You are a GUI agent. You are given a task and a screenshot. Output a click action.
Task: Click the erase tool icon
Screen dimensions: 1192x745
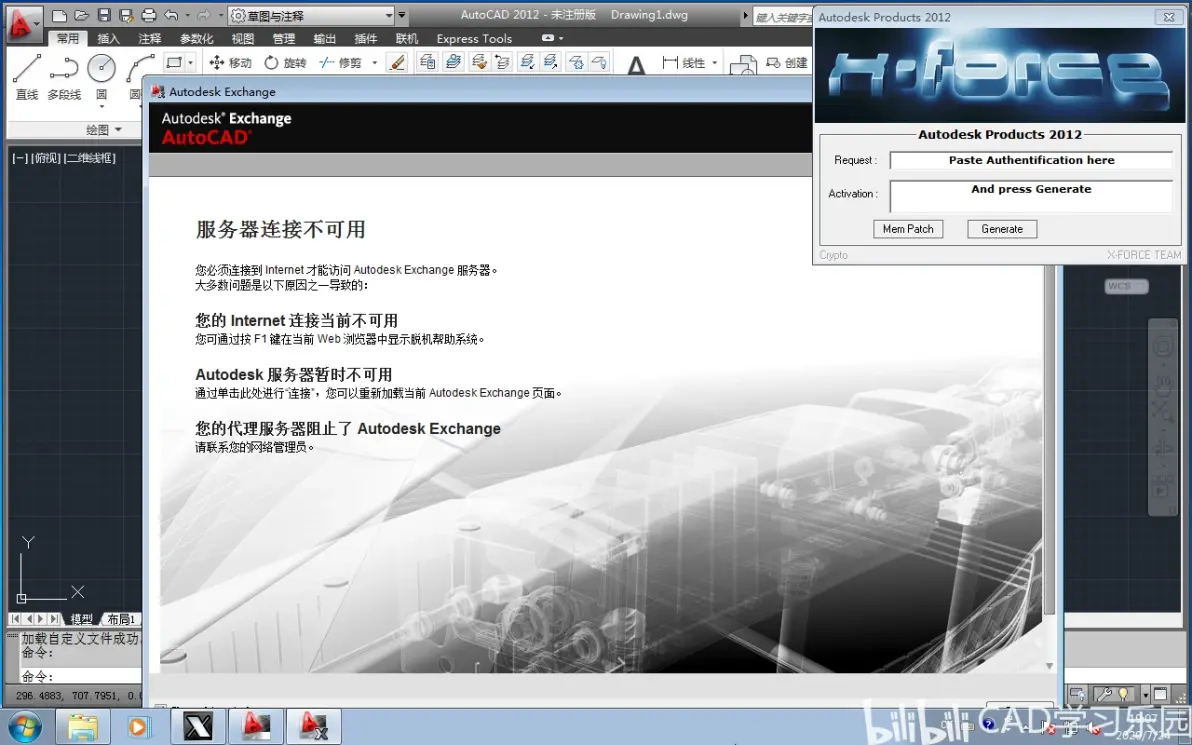click(x=397, y=62)
